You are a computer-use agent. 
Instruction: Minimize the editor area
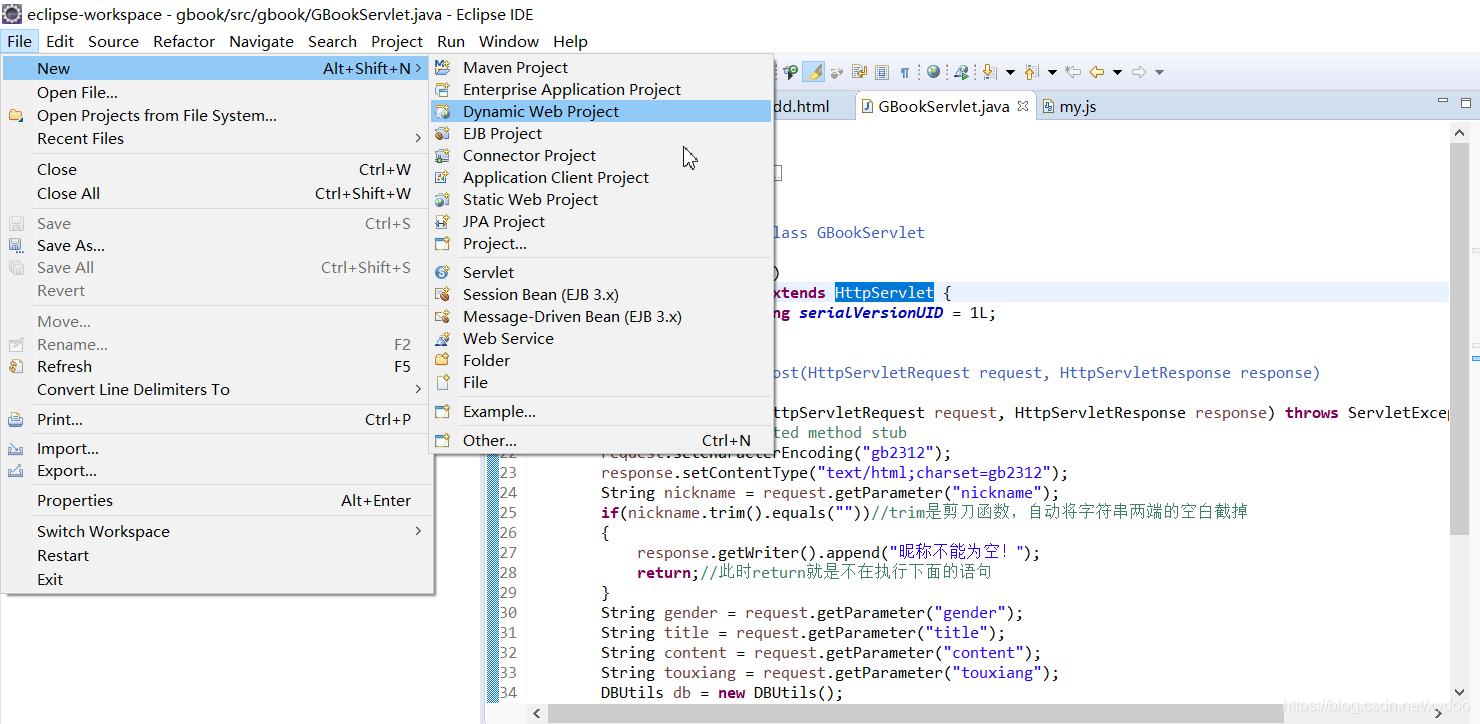1443,101
